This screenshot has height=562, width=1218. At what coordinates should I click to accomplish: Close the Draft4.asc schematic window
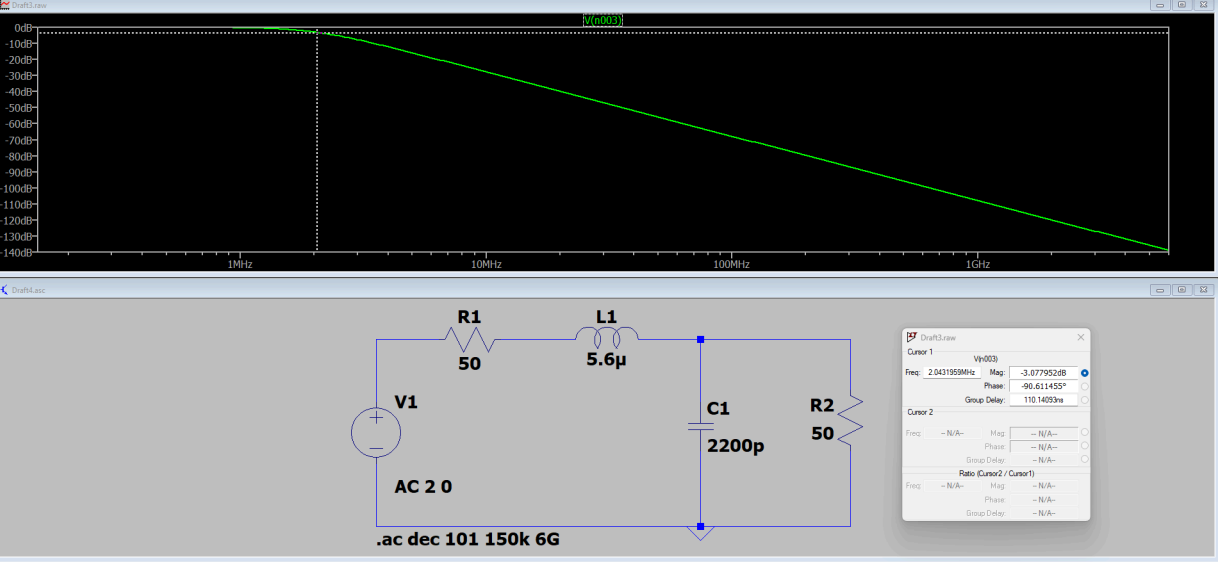click(1203, 289)
